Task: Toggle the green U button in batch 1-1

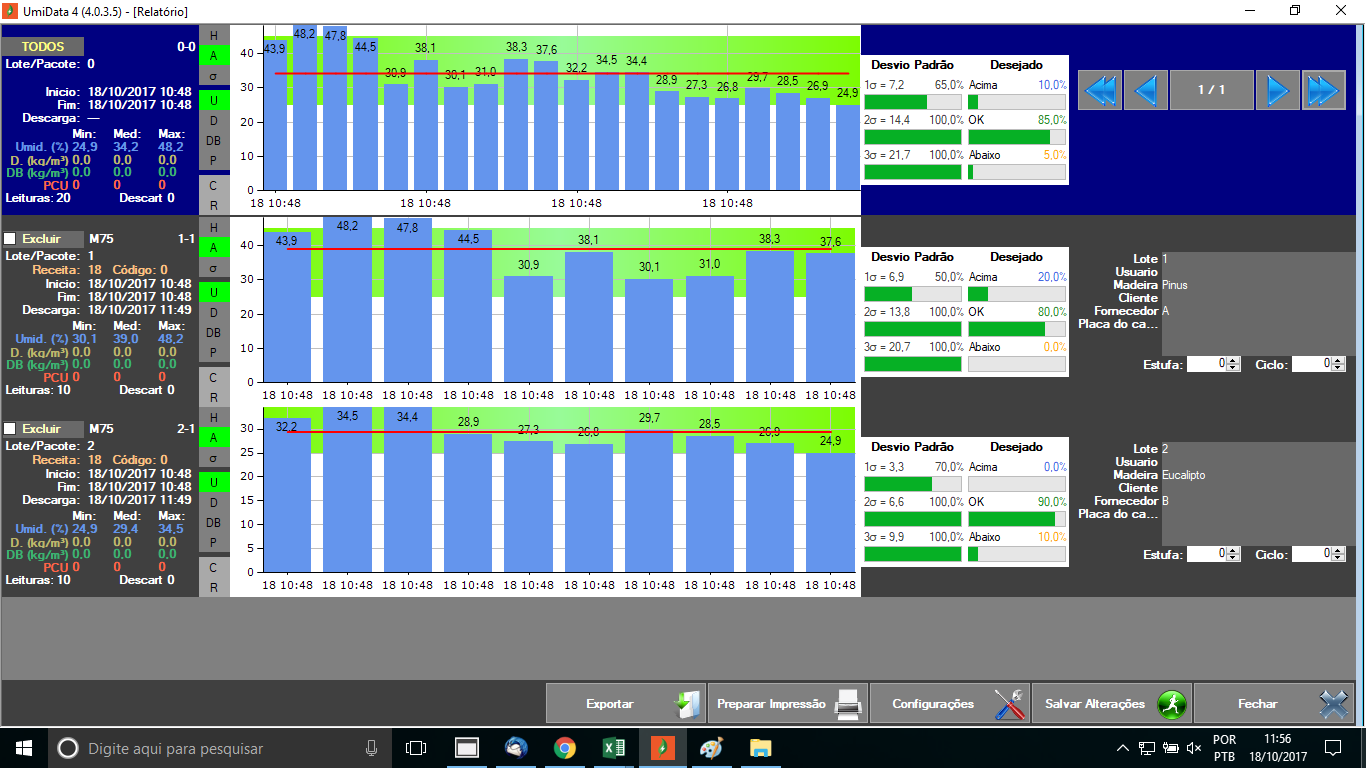Action: (213, 291)
